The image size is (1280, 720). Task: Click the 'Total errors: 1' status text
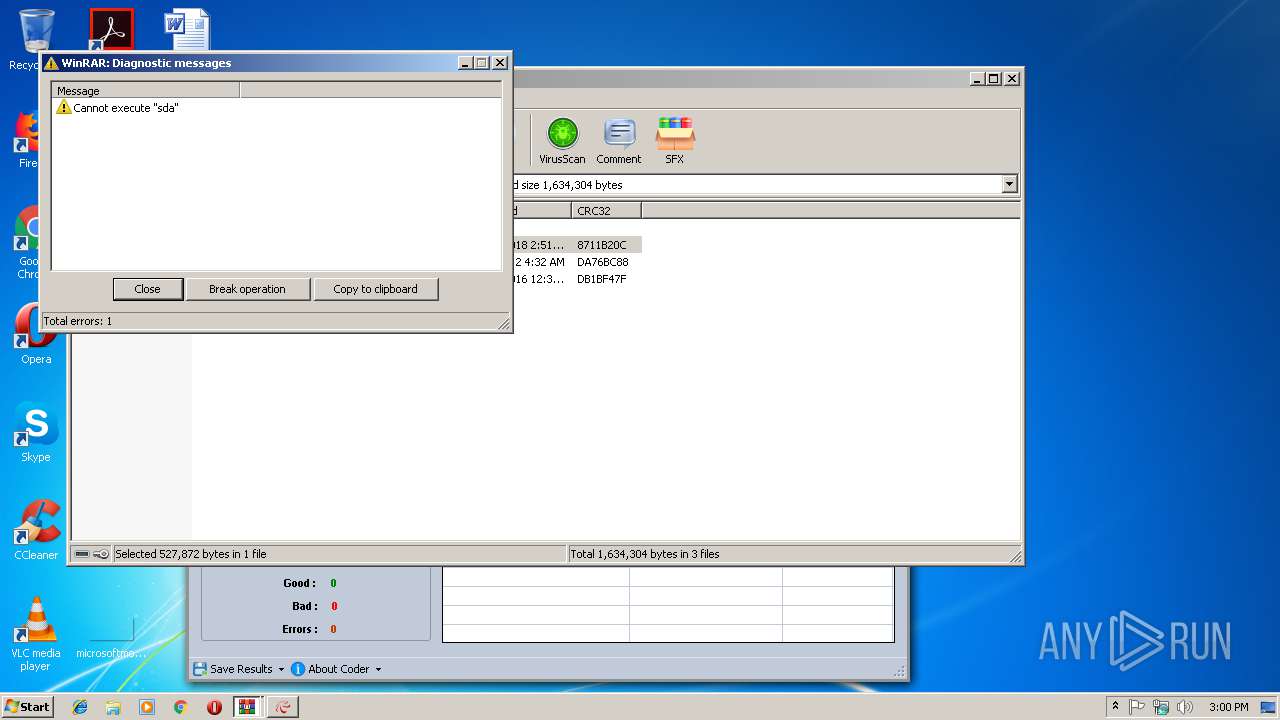tap(78, 321)
